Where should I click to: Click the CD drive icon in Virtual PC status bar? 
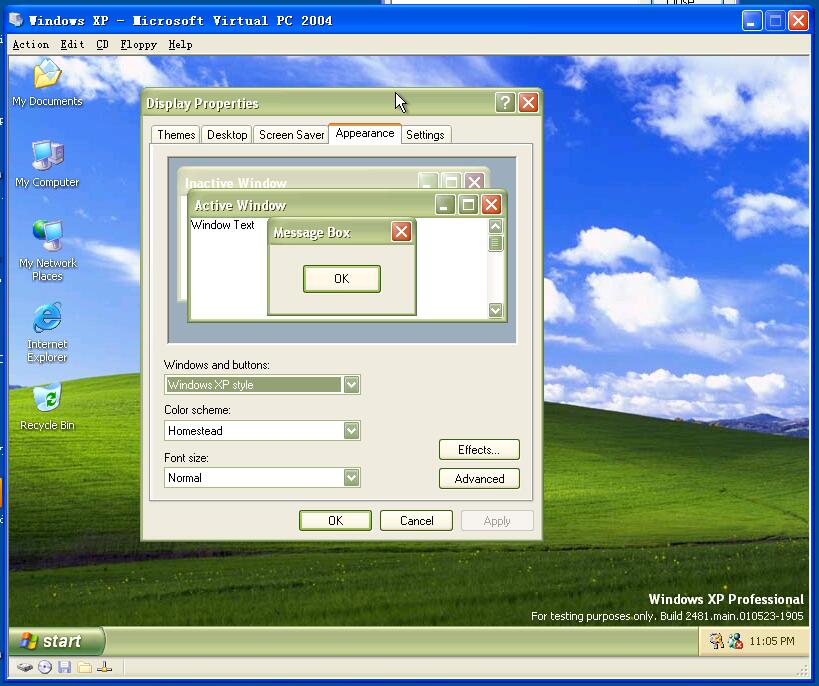tap(45, 667)
